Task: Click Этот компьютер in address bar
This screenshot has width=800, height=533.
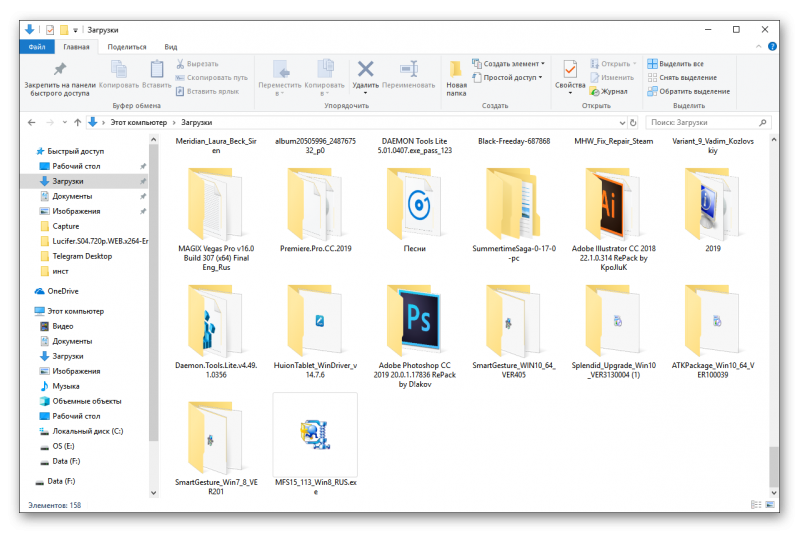Action: (138, 122)
